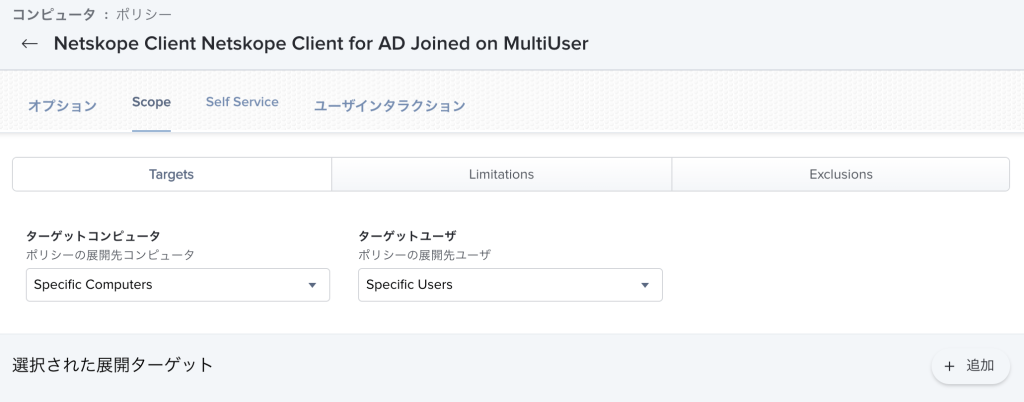The height and width of the screenshot is (402, 1024).
Task: Click the policy title Netskope Client text
Action: click(321, 44)
